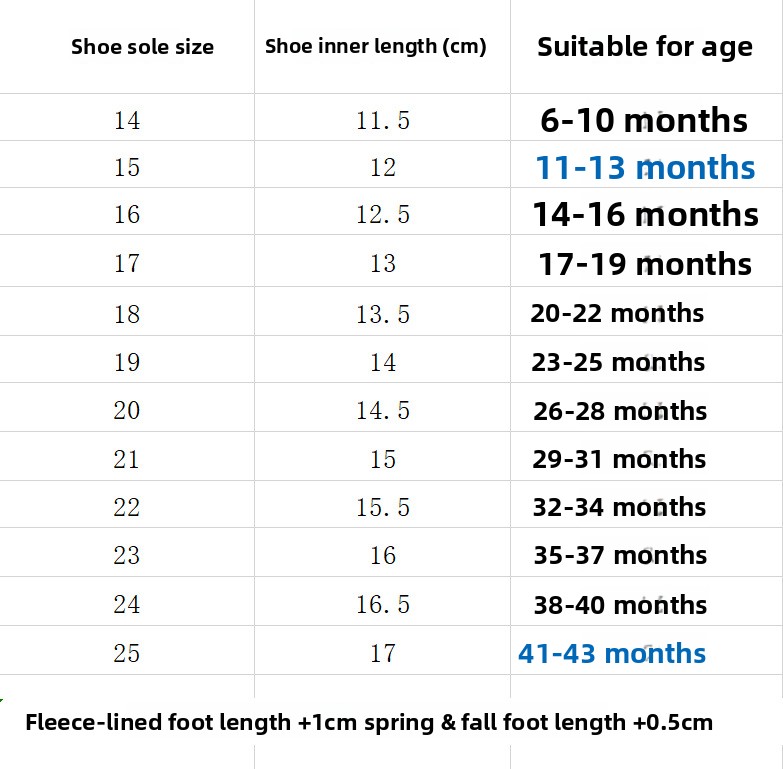The height and width of the screenshot is (769, 783).
Task: Select the cell with shoe size 17
Action: [x=127, y=263]
